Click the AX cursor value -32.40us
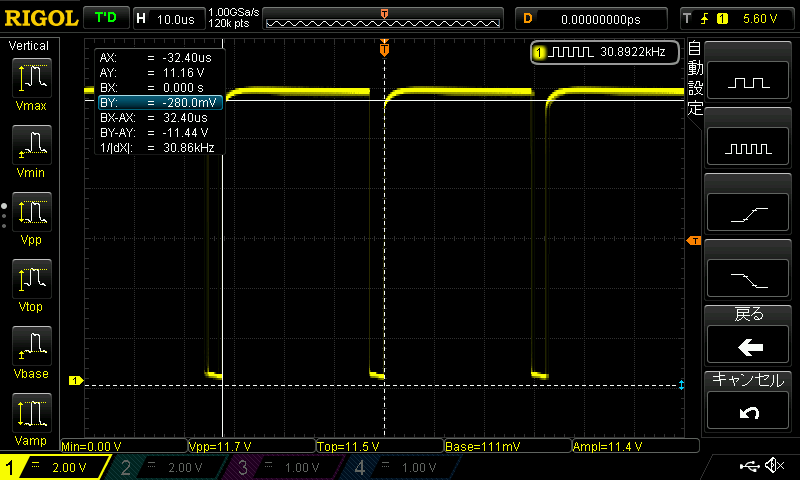The height and width of the screenshot is (480, 800). [187, 58]
